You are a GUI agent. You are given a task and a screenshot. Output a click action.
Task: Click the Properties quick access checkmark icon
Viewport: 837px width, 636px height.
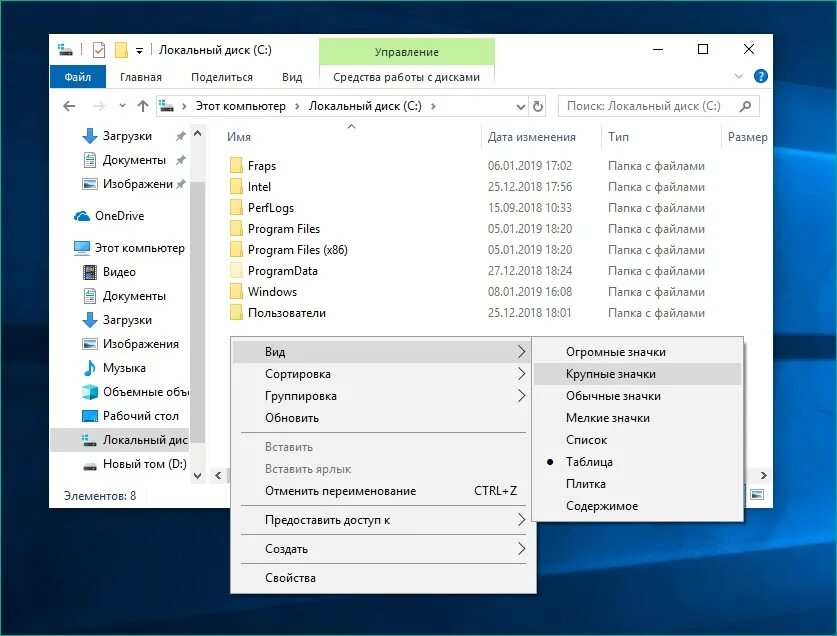click(x=99, y=50)
